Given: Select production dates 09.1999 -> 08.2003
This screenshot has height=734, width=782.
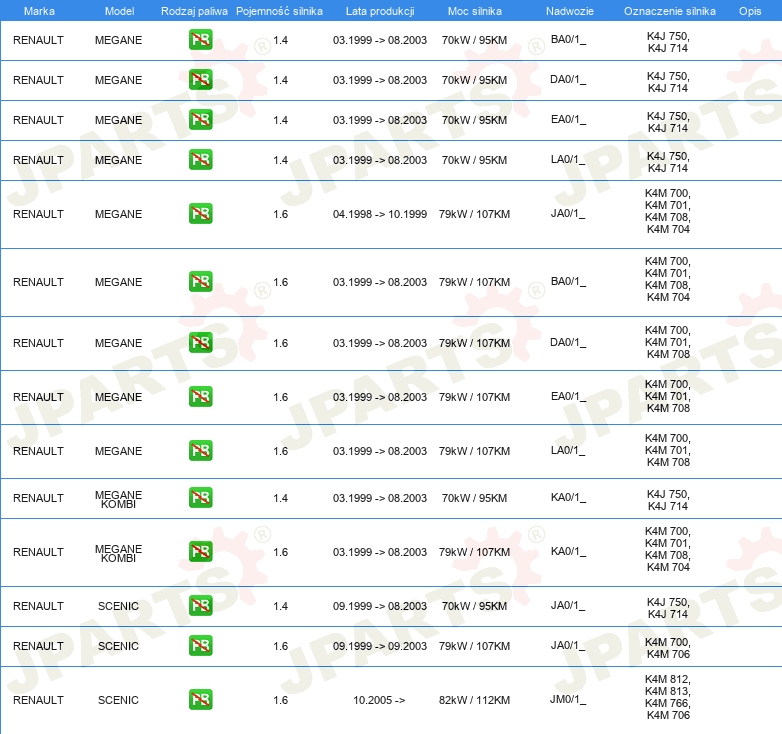Looking at the screenshot, I should 380,606.
